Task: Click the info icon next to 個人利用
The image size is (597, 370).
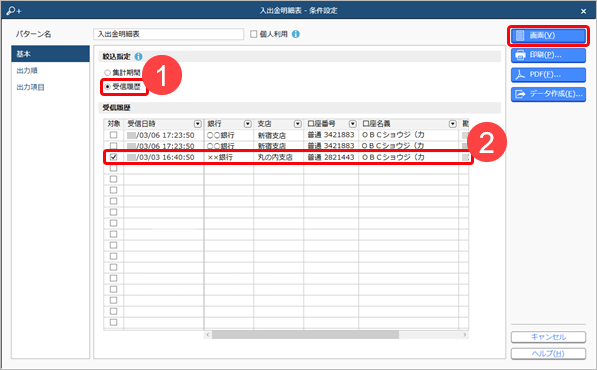Action: 296,34
